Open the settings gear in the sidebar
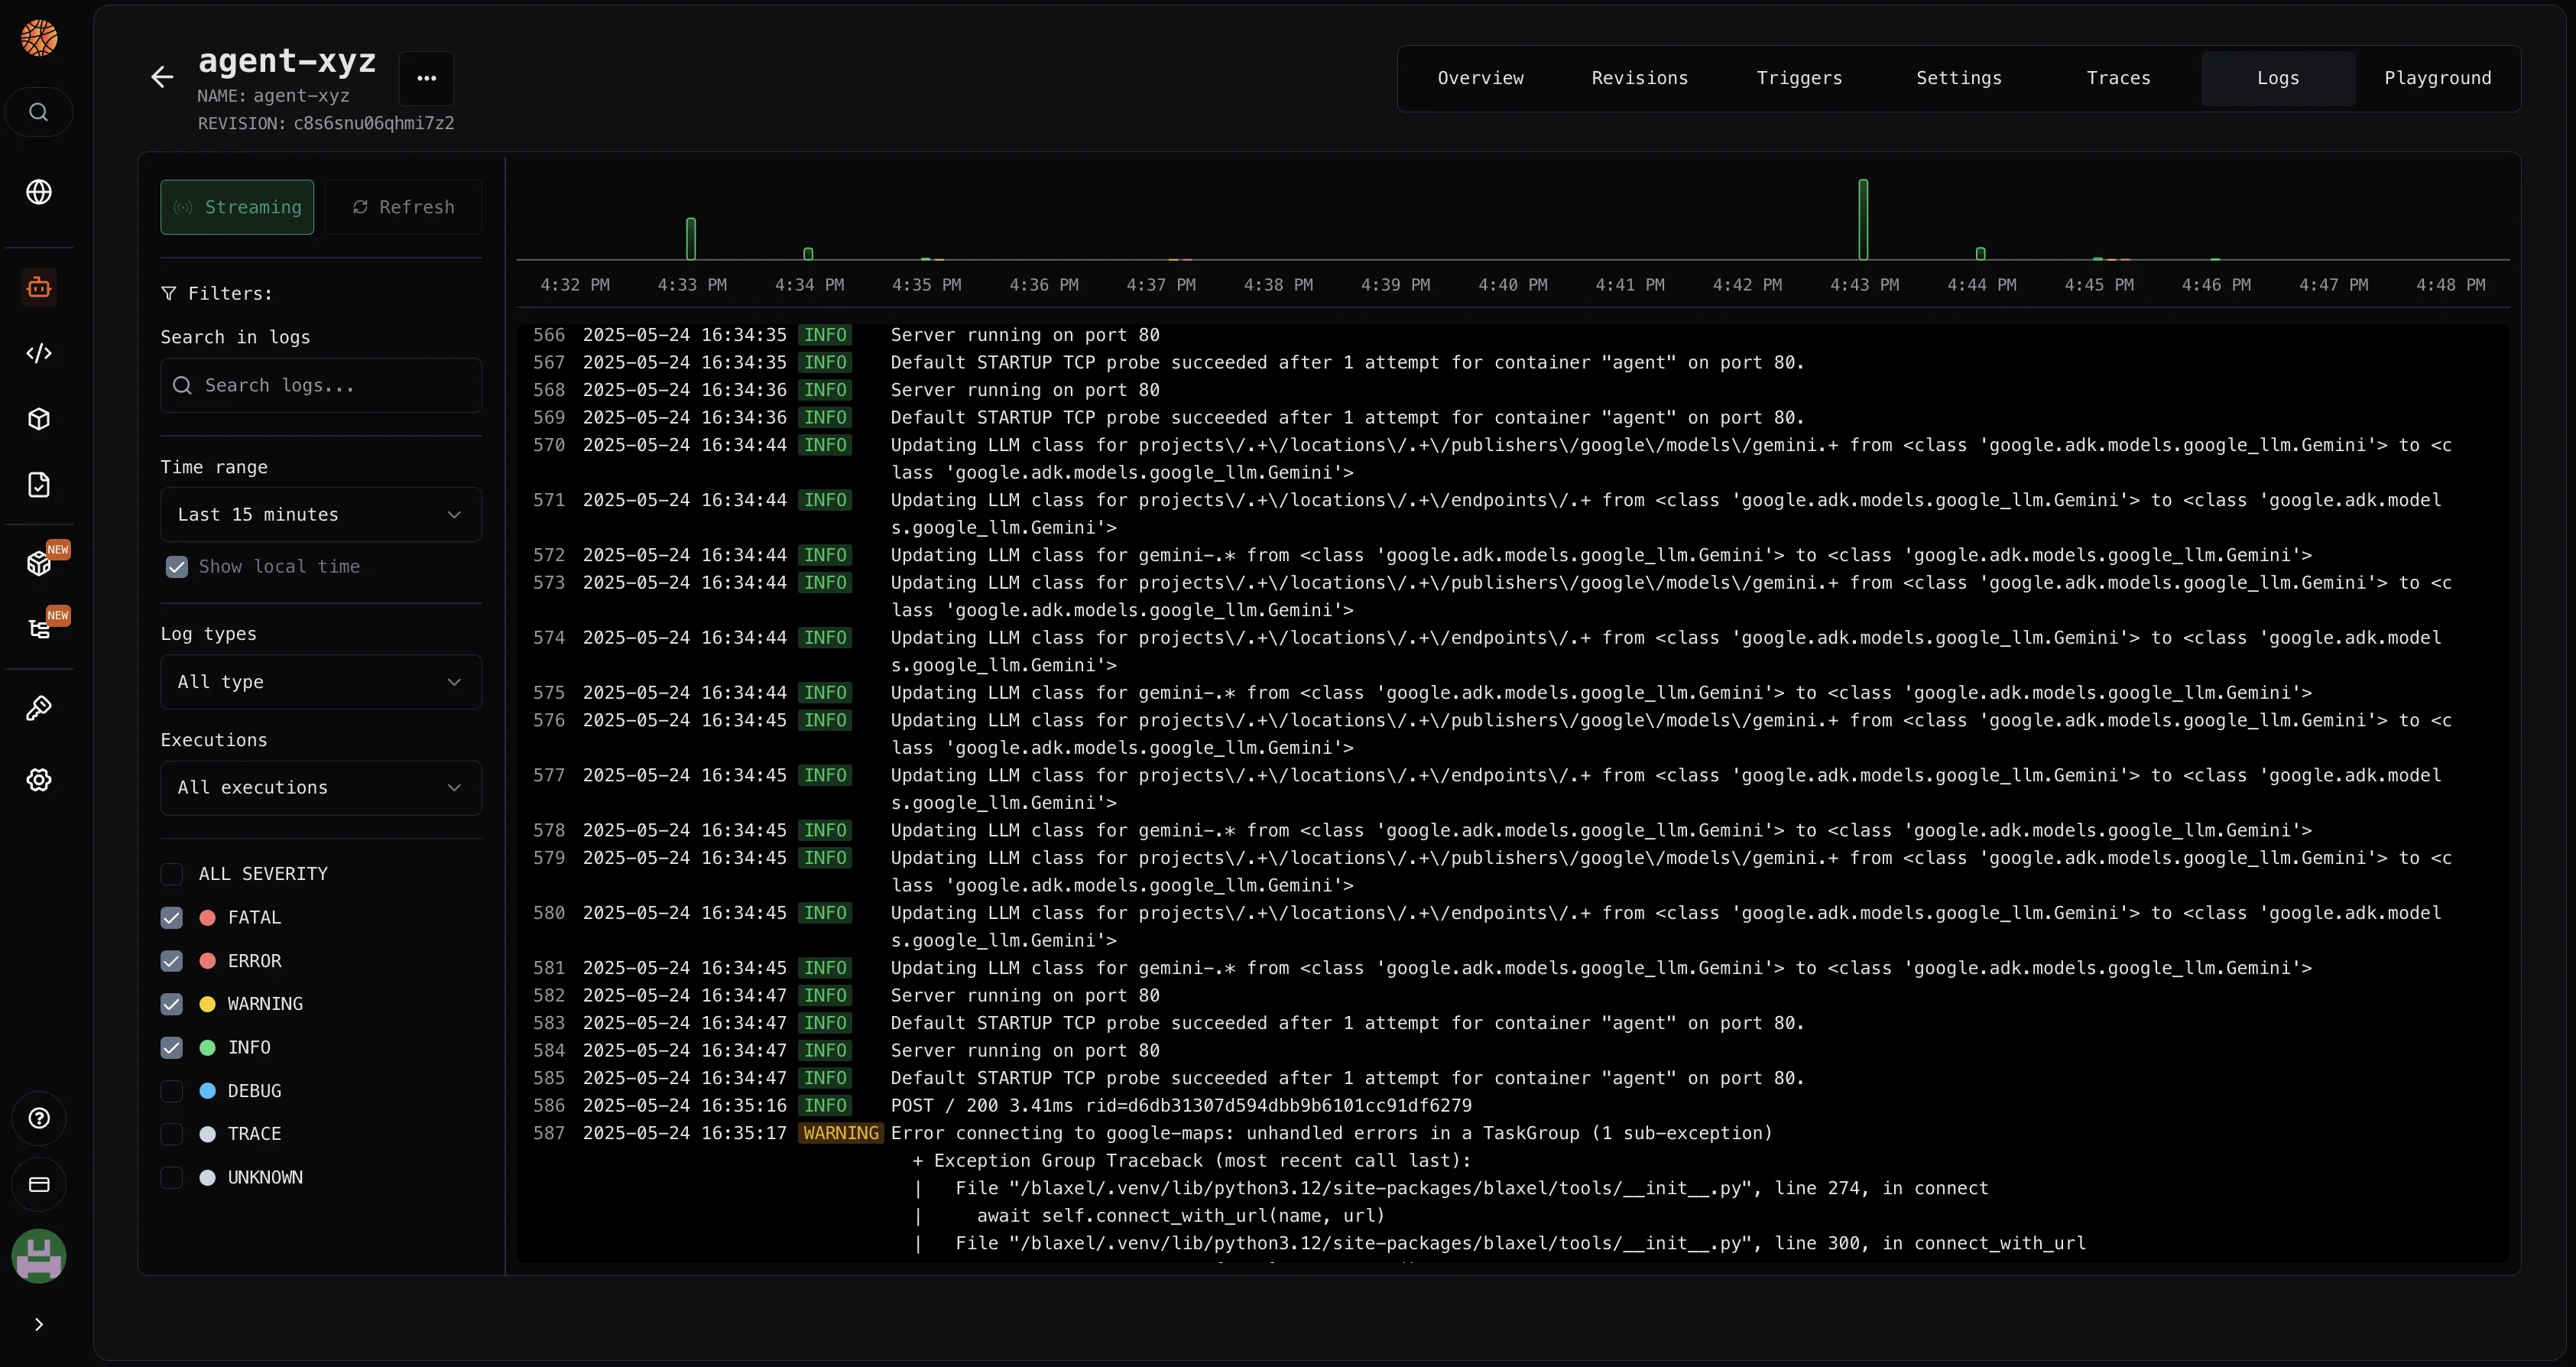The image size is (2576, 1367). point(39,780)
